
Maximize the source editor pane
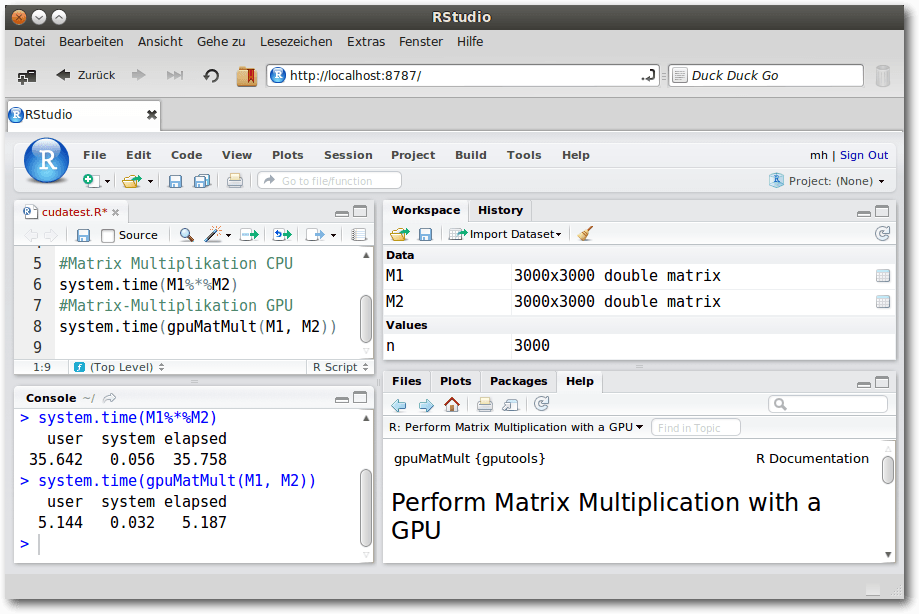point(360,212)
